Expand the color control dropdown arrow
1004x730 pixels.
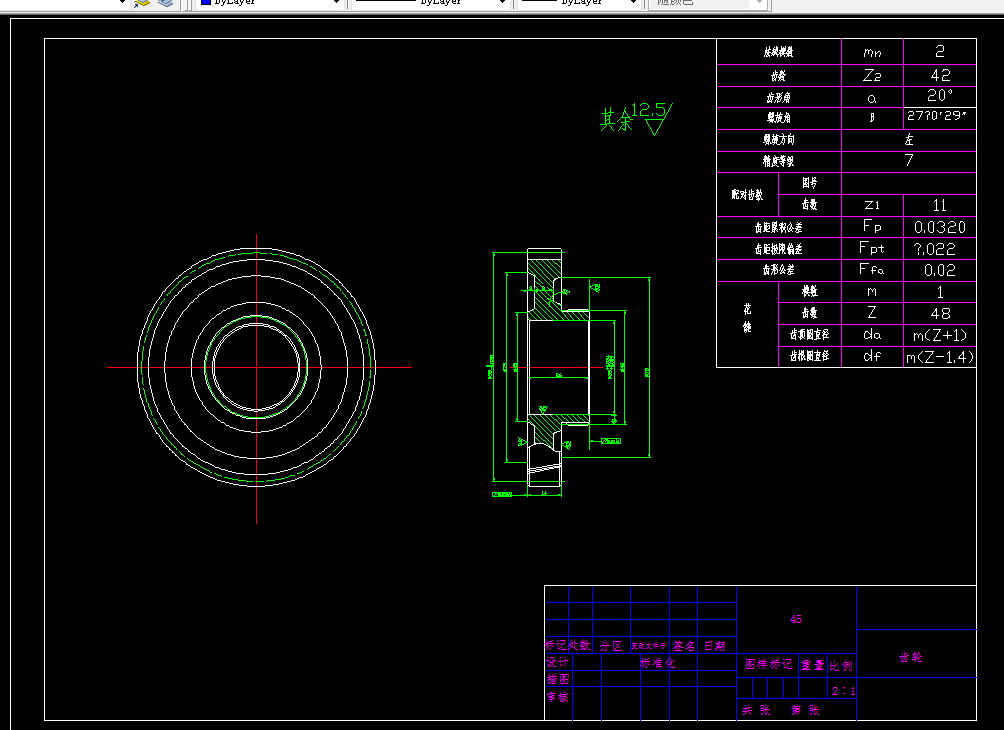(x=336, y=3)
